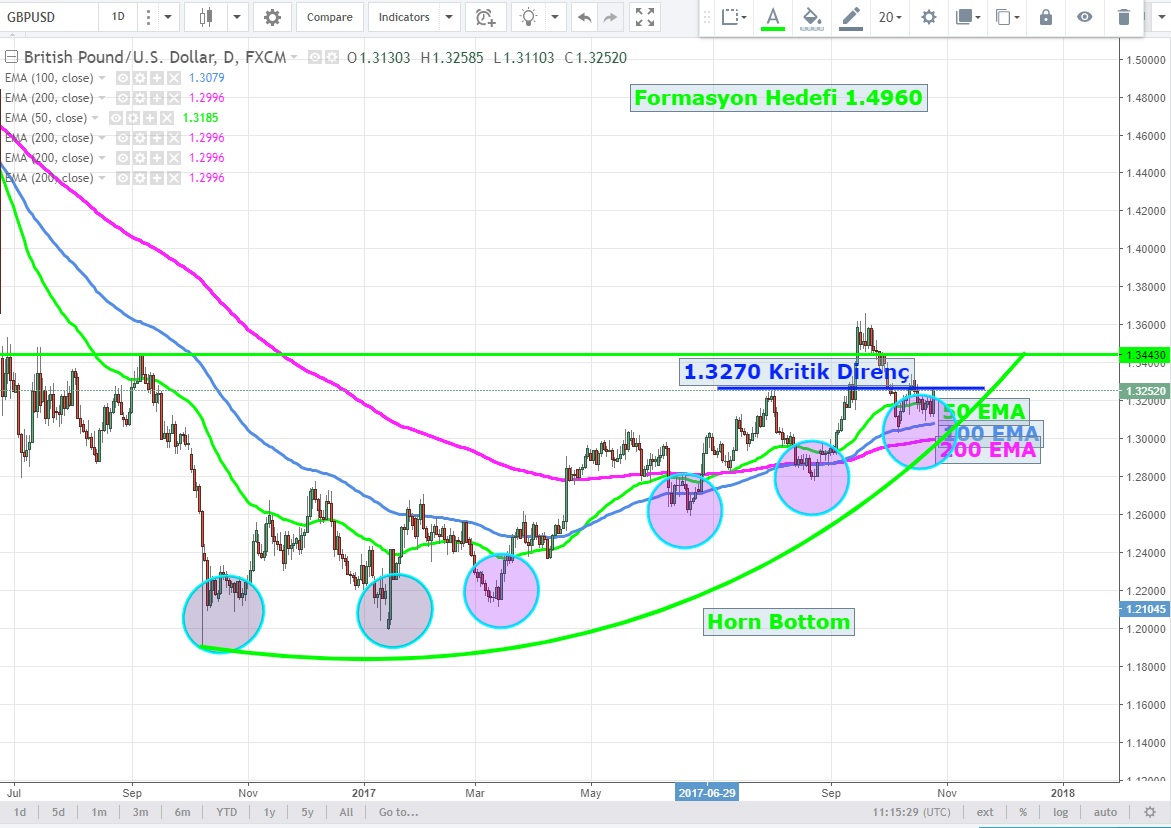1171x828 pixels.
Task: Open the ideas lightbulb icon
Action: 527,17
